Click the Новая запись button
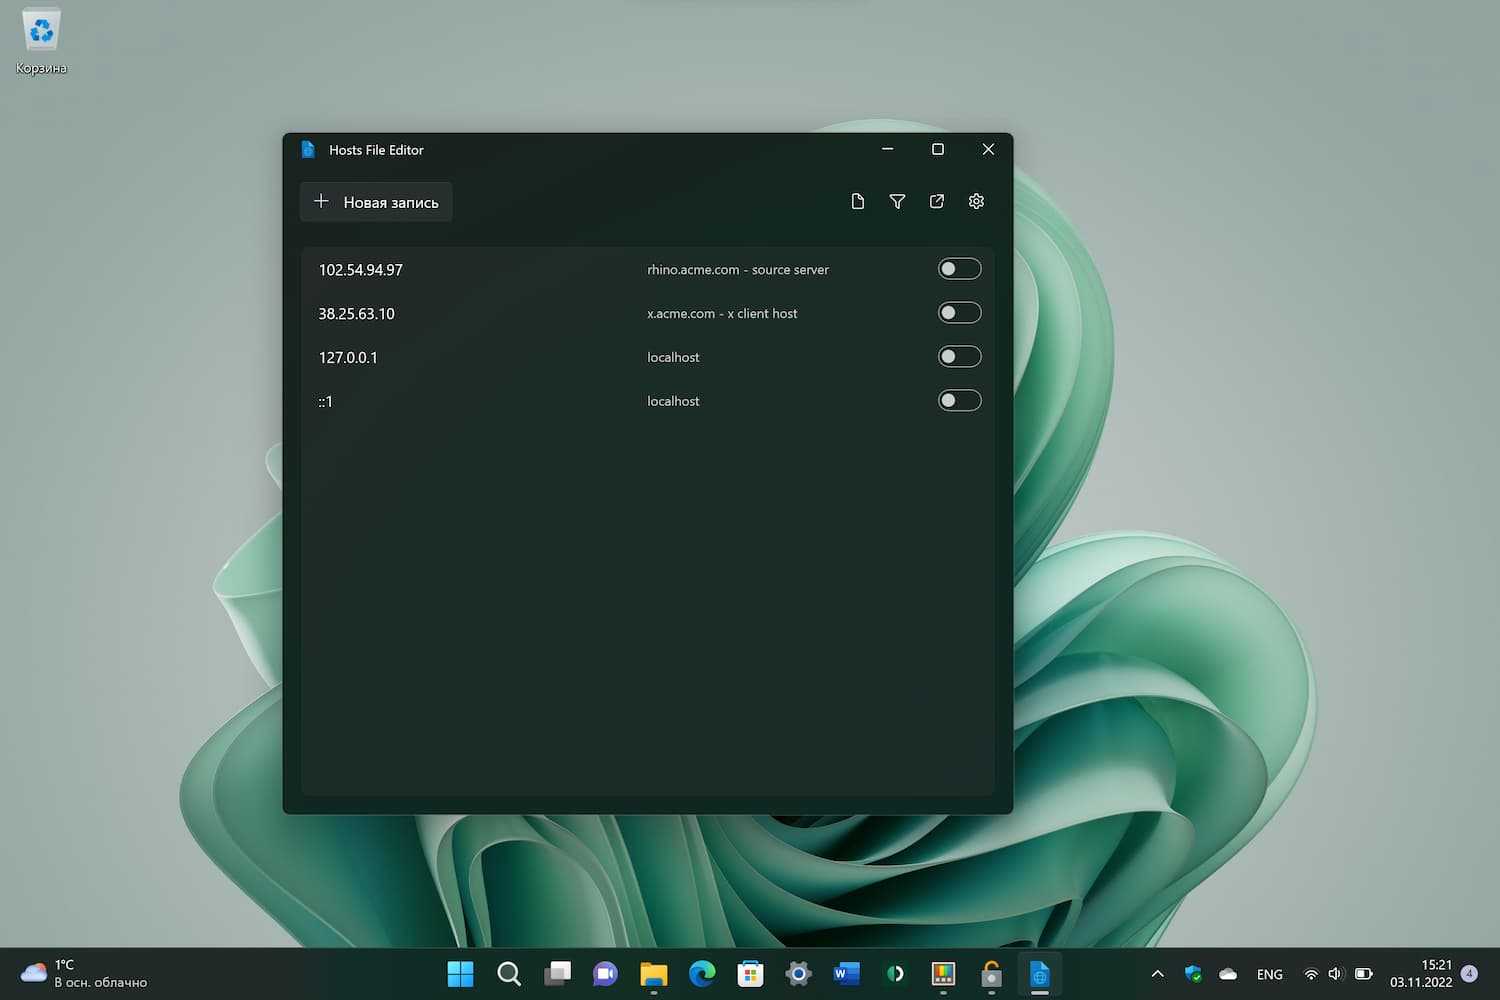1500x1000 pixels. pos(376,202)
